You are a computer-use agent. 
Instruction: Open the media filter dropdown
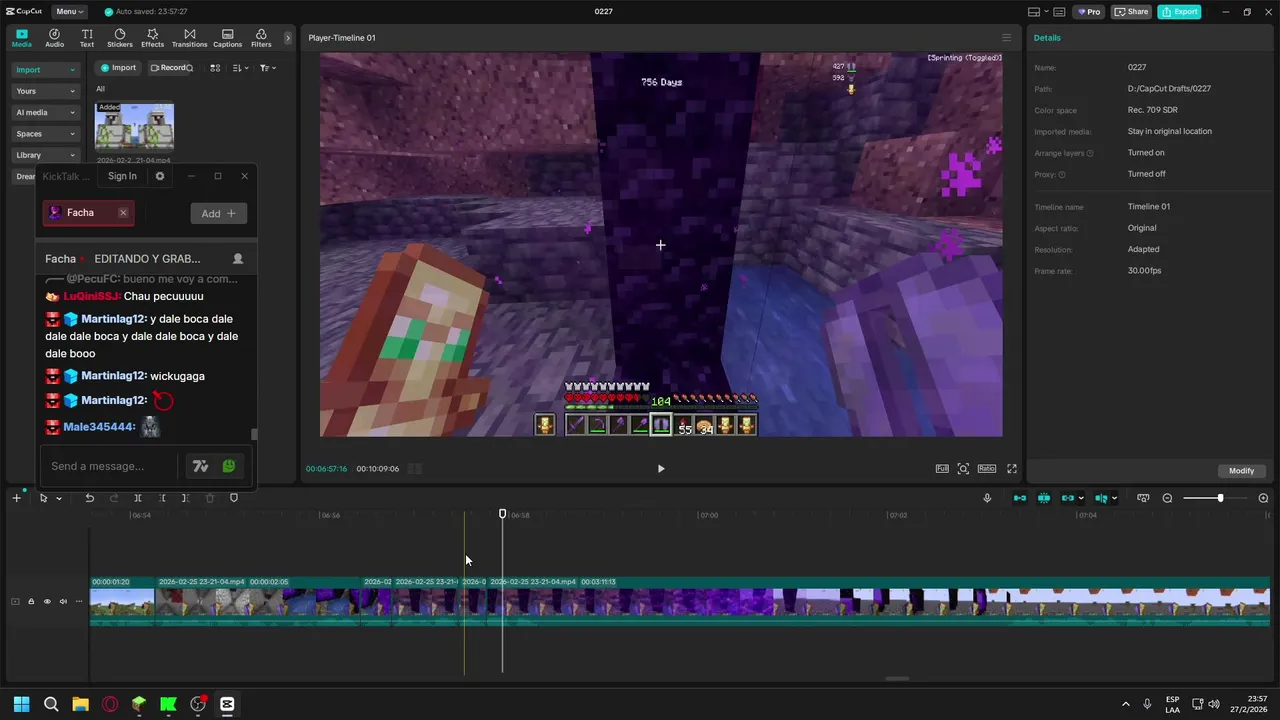point(267,68)
